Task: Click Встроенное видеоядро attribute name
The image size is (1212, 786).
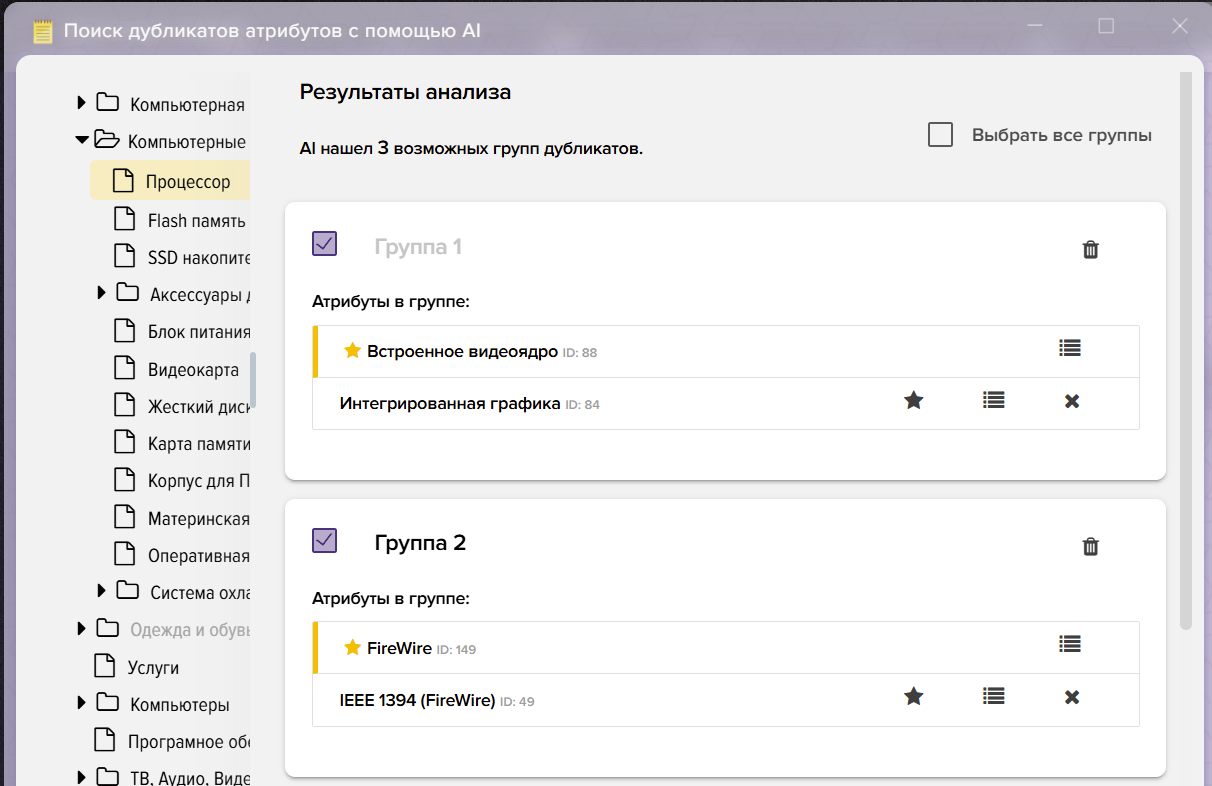Action: (x=462, y=351)
